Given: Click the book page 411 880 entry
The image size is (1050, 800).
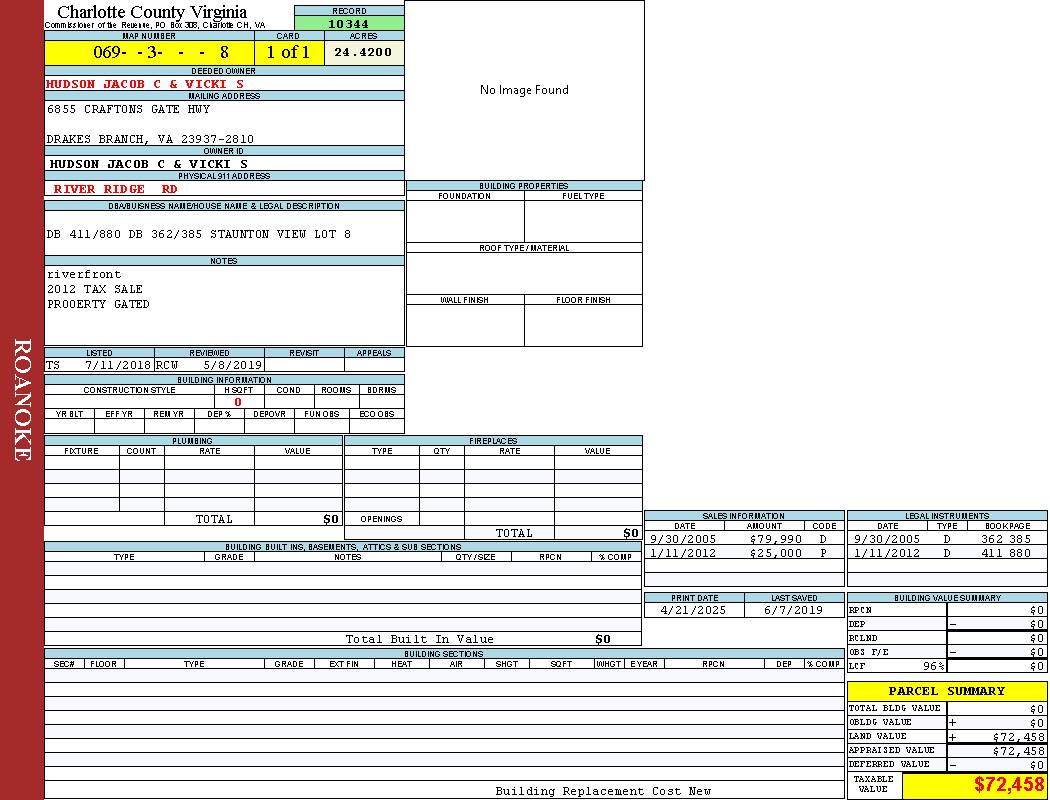Looking at the screenshot, I should point(1005,553).
